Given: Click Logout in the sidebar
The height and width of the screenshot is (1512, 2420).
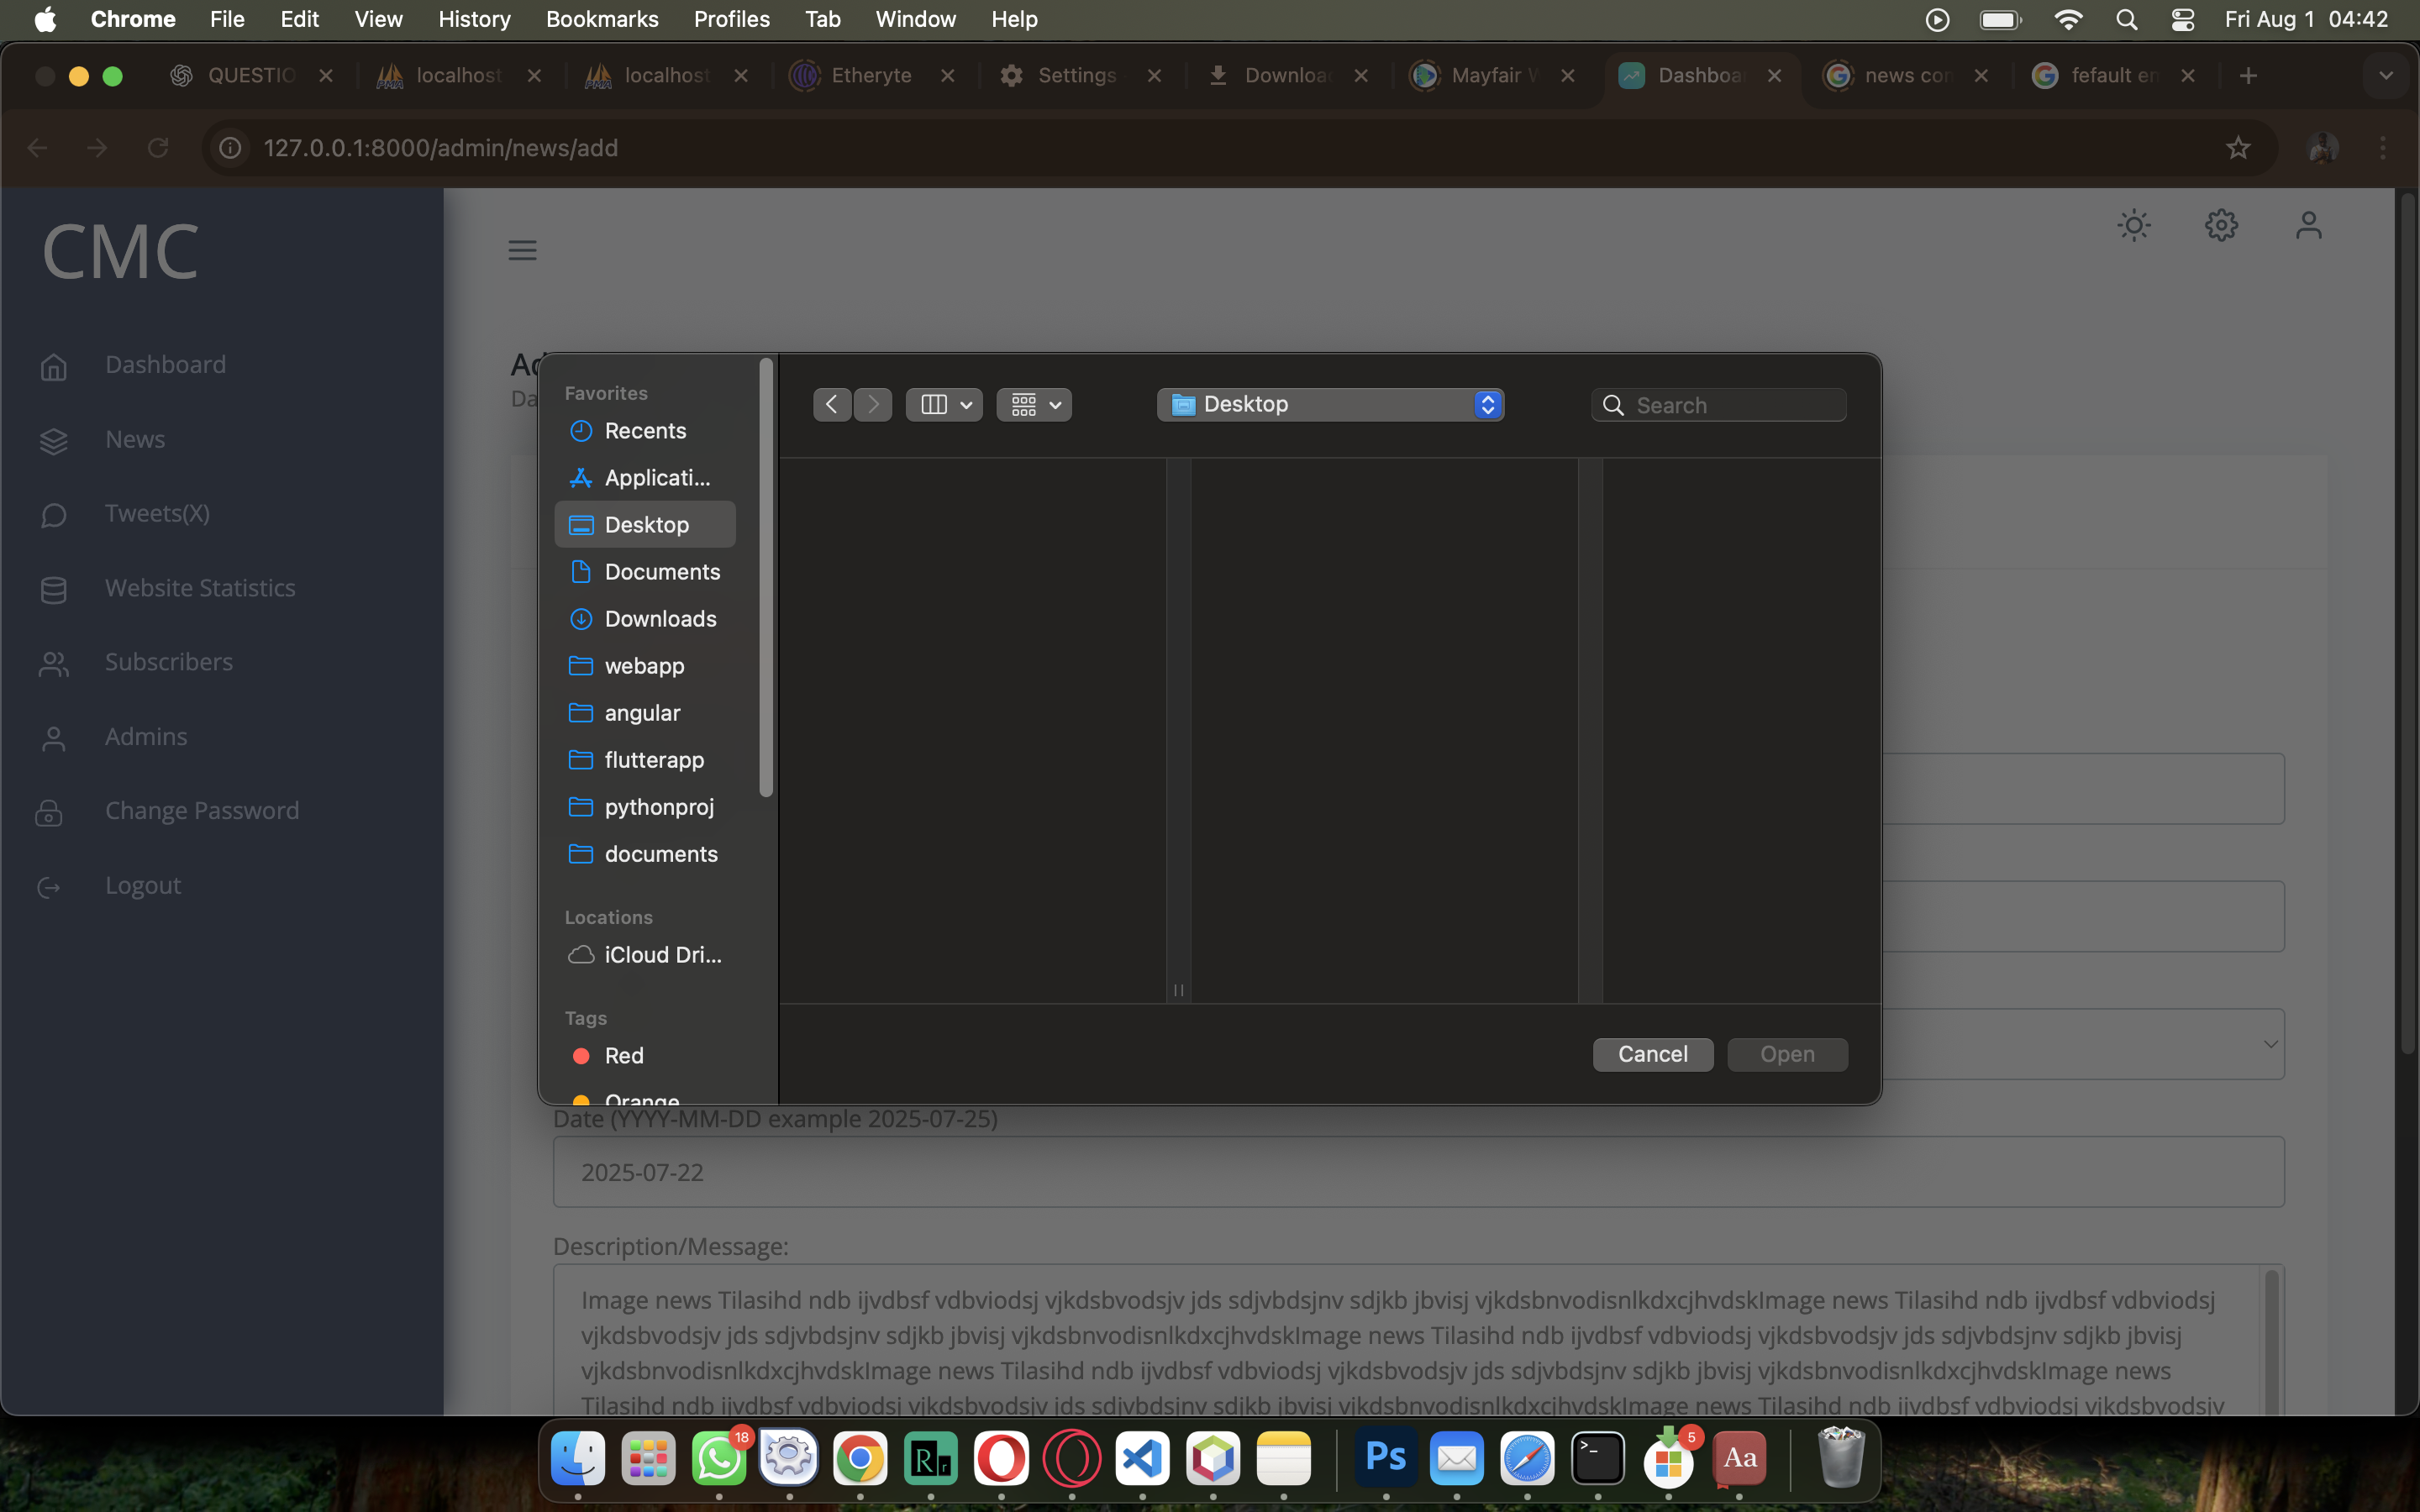Looking at the screenshot, I should 142,885.
